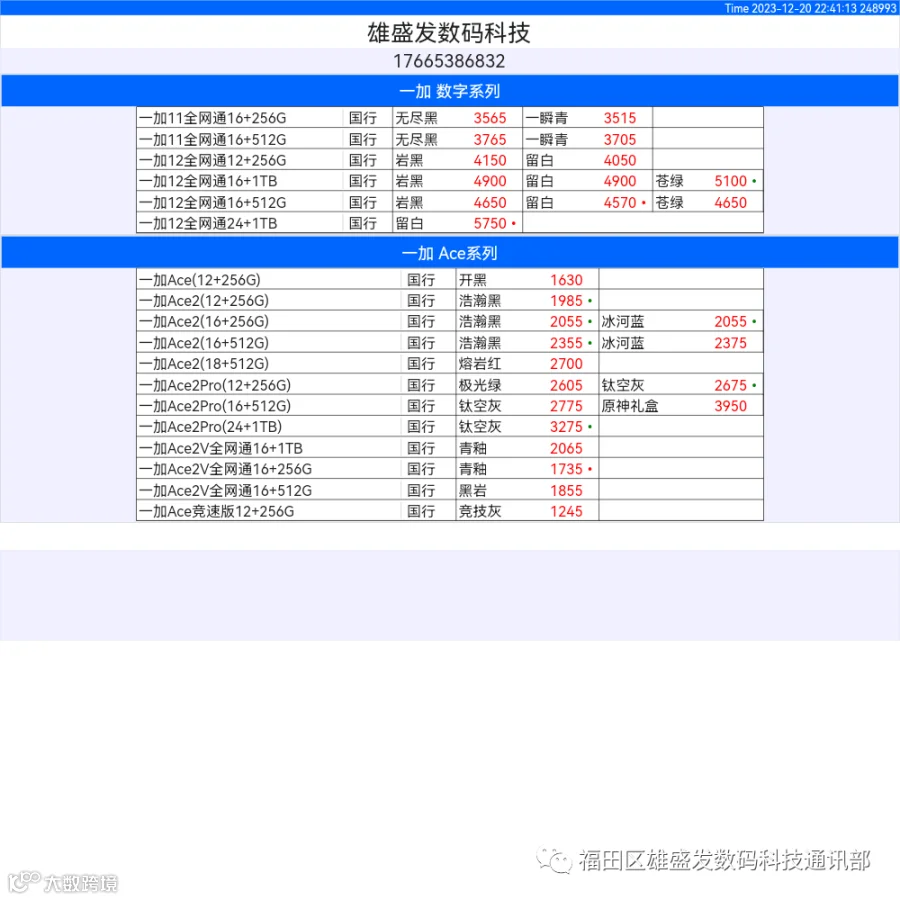The width and height of the screenshot is (900, 900).
Task: Select the row label "一加Ace2(16+256G)"
Action: (204, 321)
